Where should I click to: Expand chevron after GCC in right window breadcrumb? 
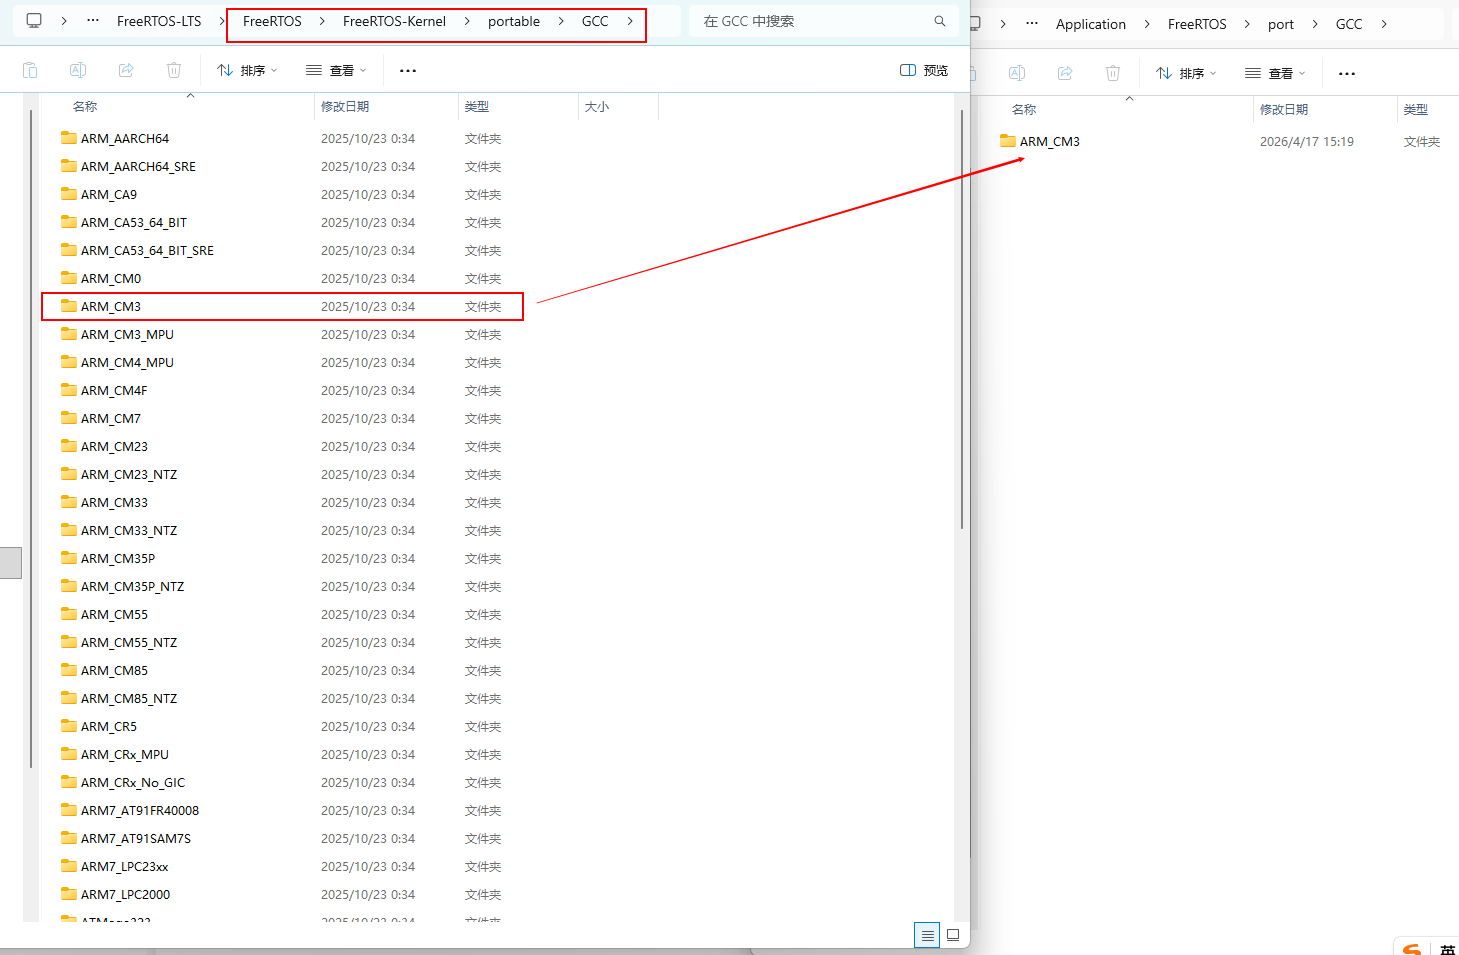(1384, 24)
